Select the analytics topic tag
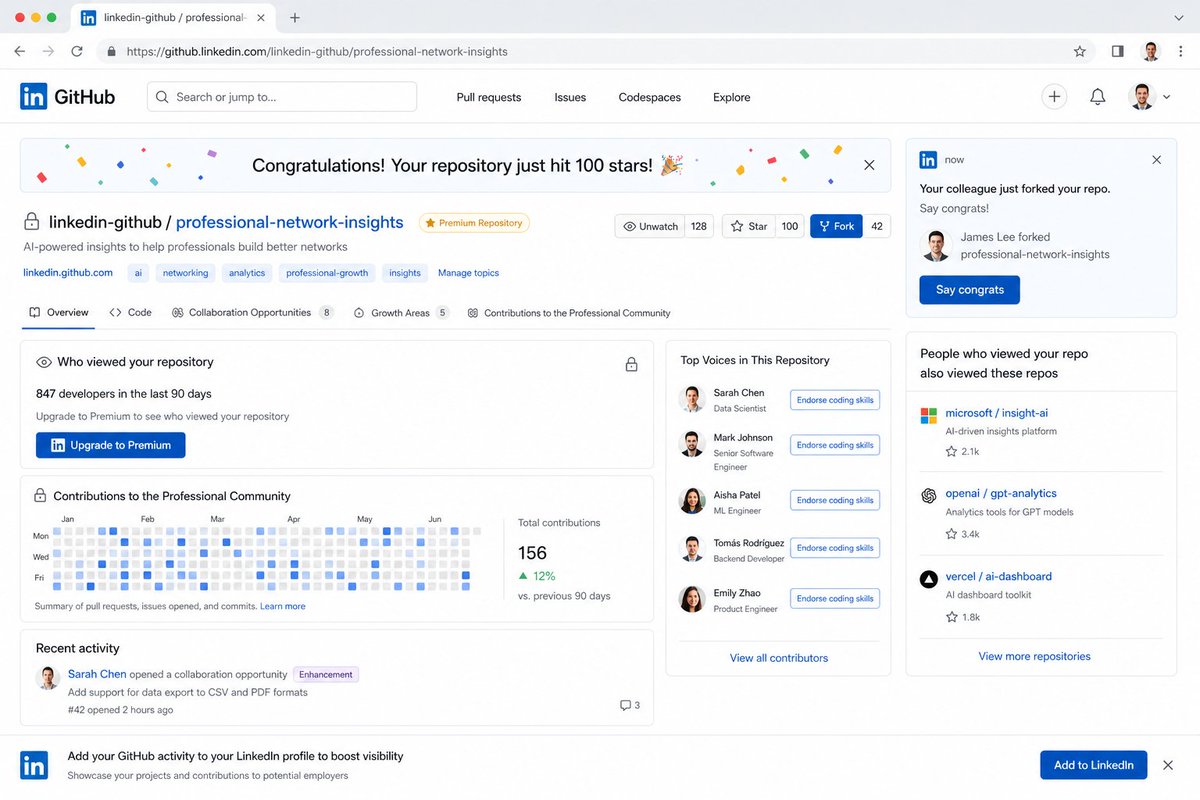Screen dimensions: 1200x800 click(x=247, y=273)
